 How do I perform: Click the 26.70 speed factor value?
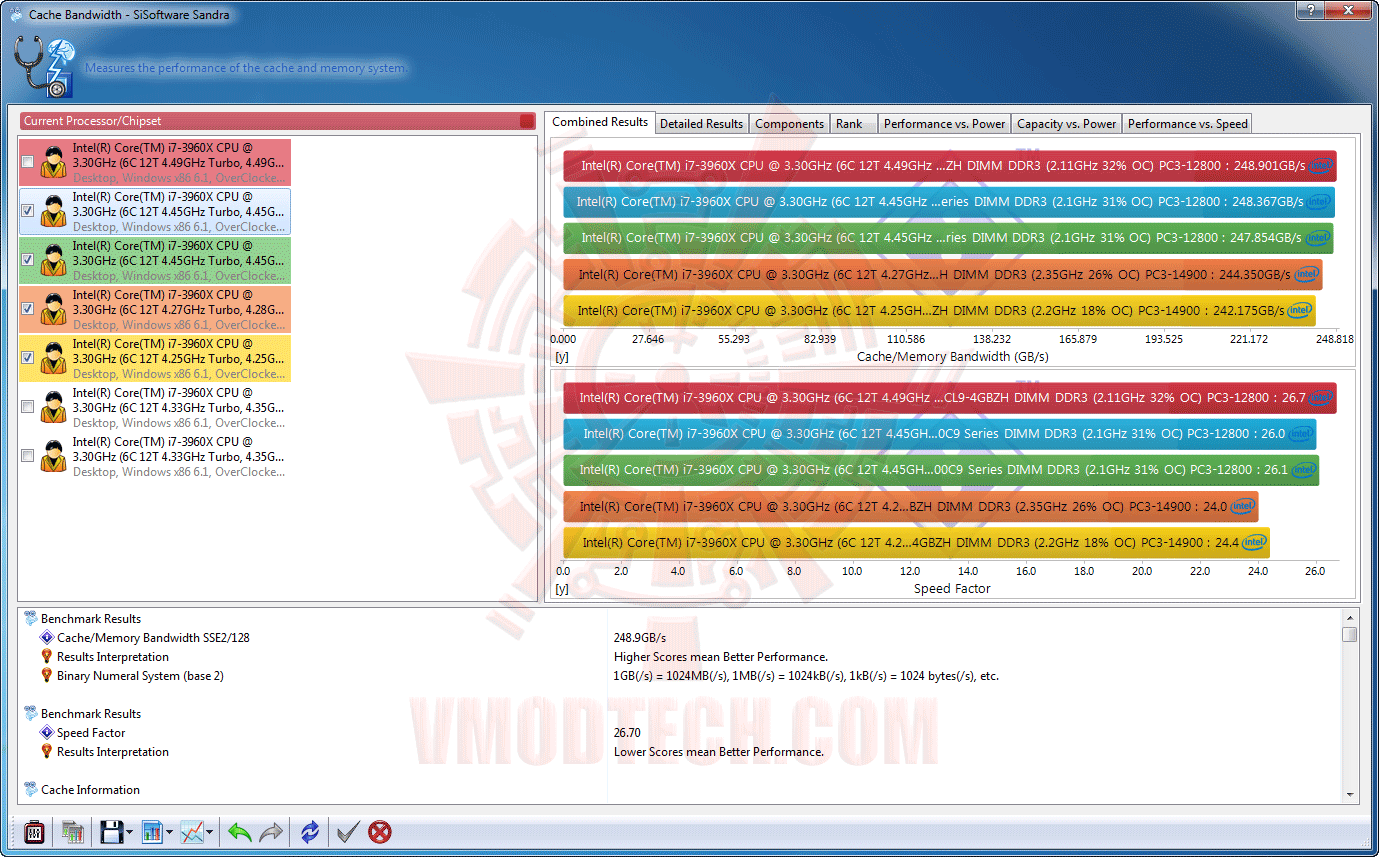pos(627,733)
